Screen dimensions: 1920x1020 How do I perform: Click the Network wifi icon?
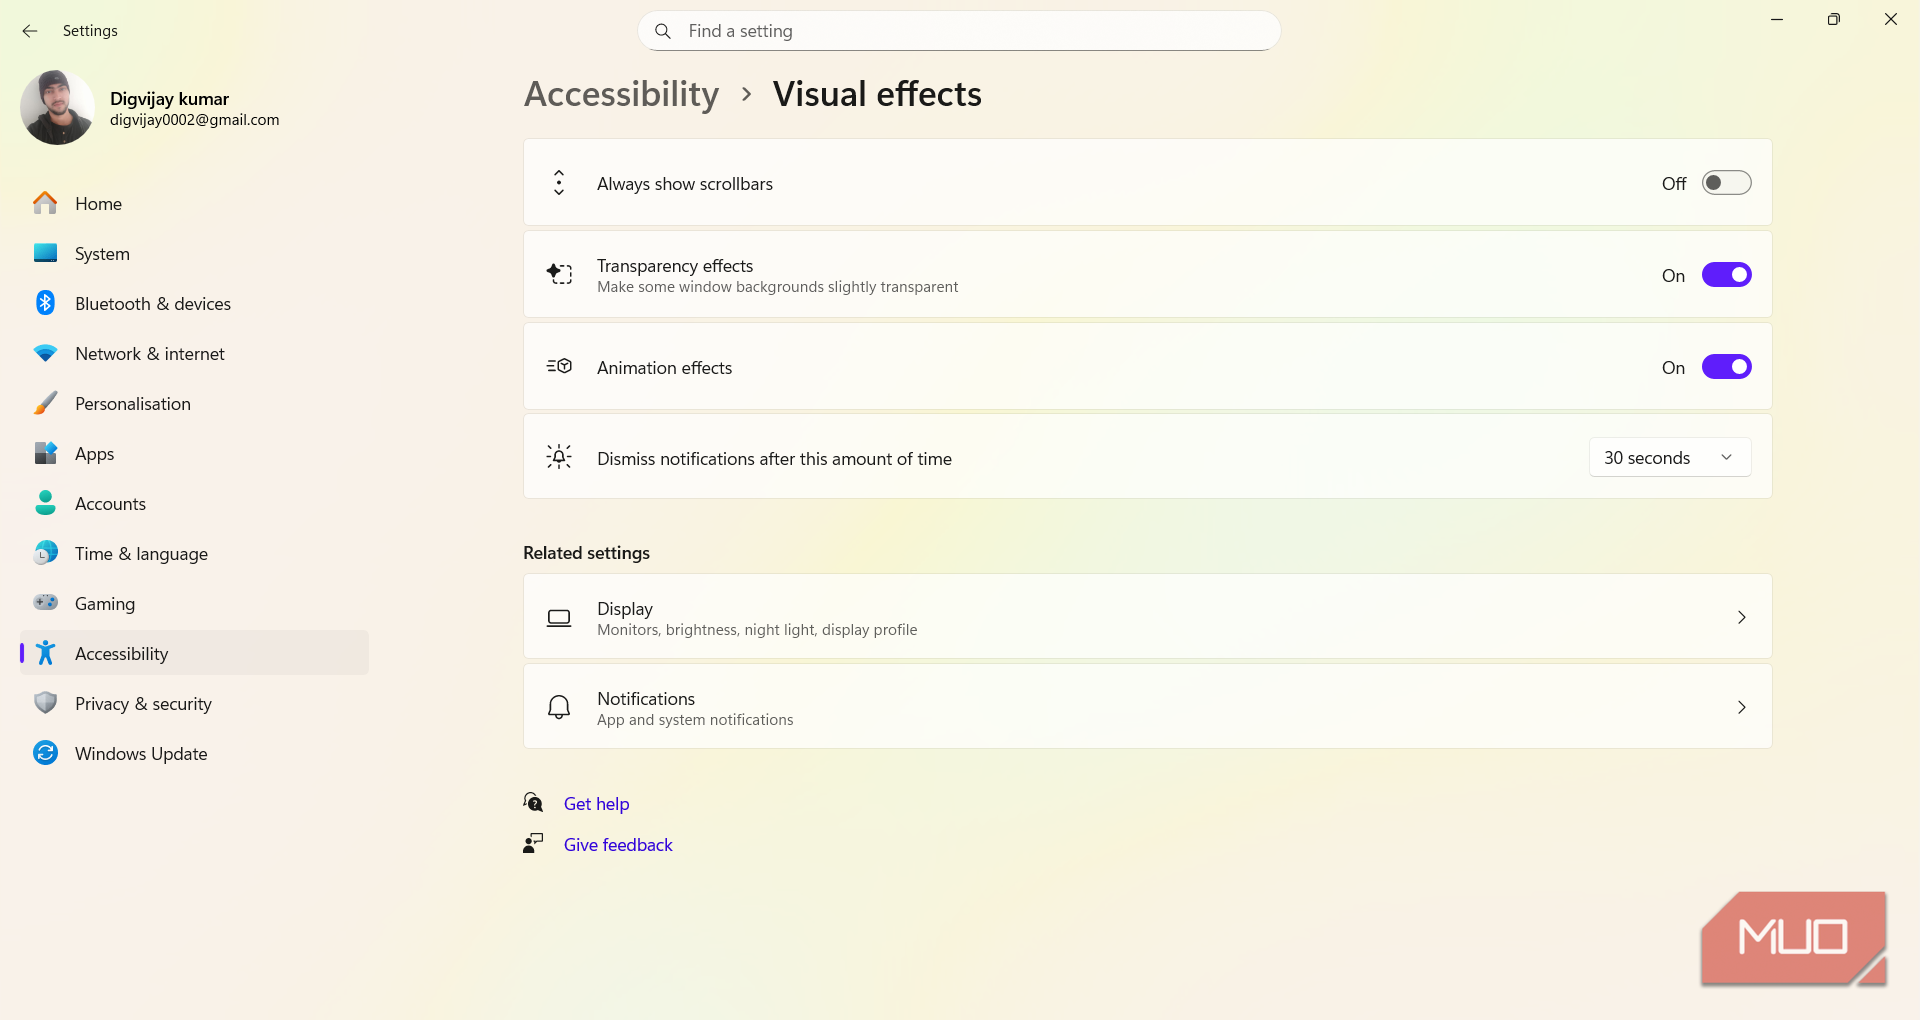[x=45, y=353]
